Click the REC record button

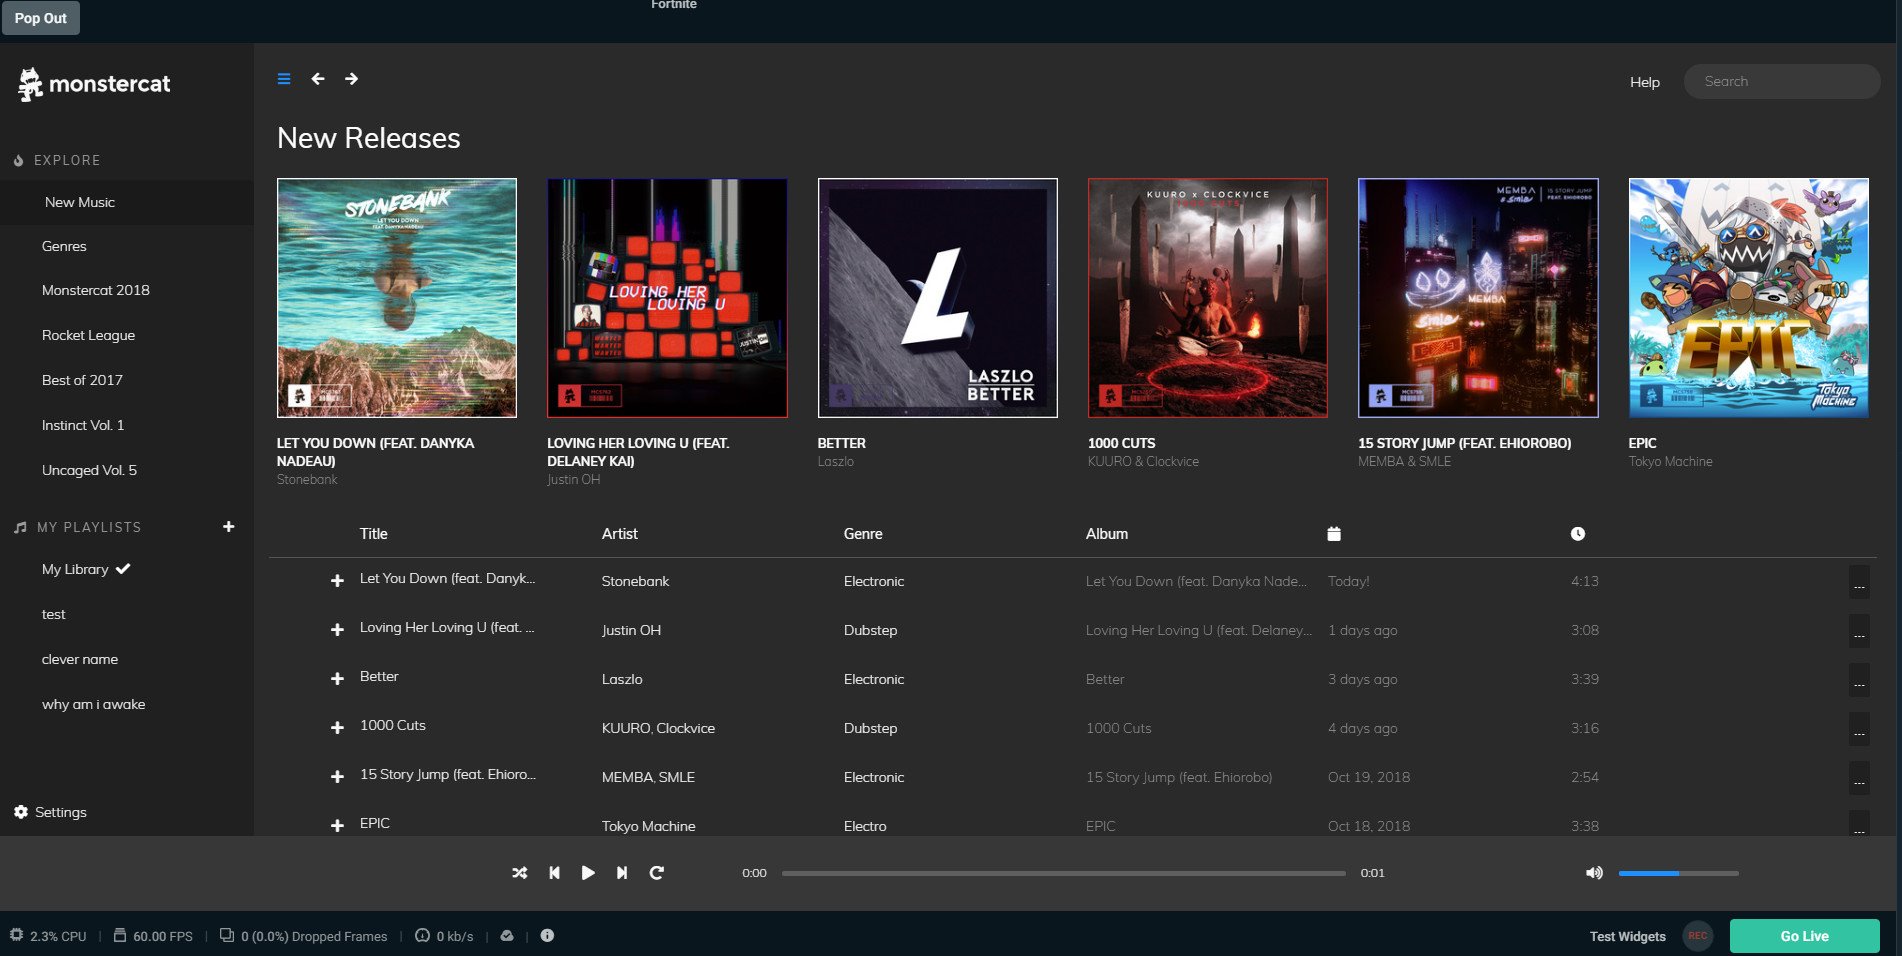click(x=1697, y=936)
